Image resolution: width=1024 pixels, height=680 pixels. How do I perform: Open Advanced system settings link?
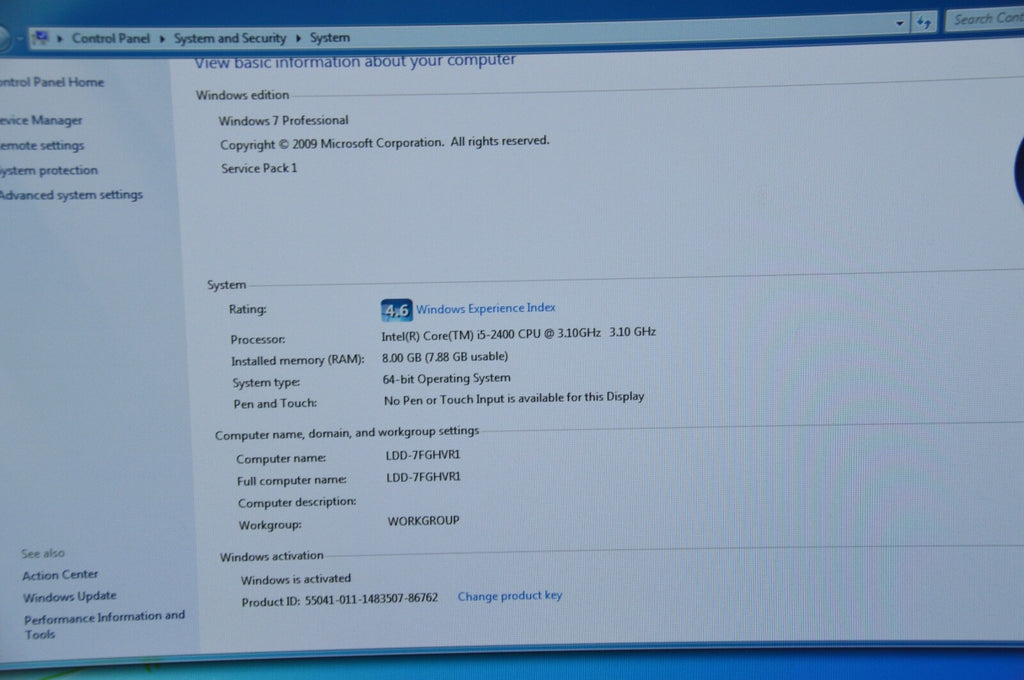click(71, 195)
